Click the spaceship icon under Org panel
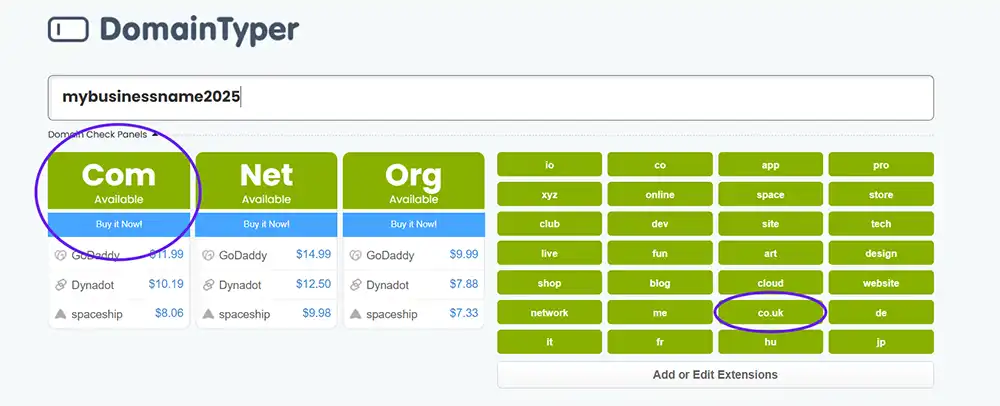1000x406 pixels. 356,314
